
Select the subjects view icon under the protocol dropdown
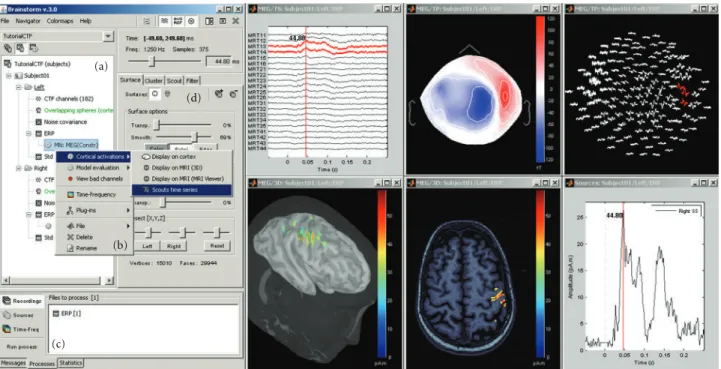[8, 48]
